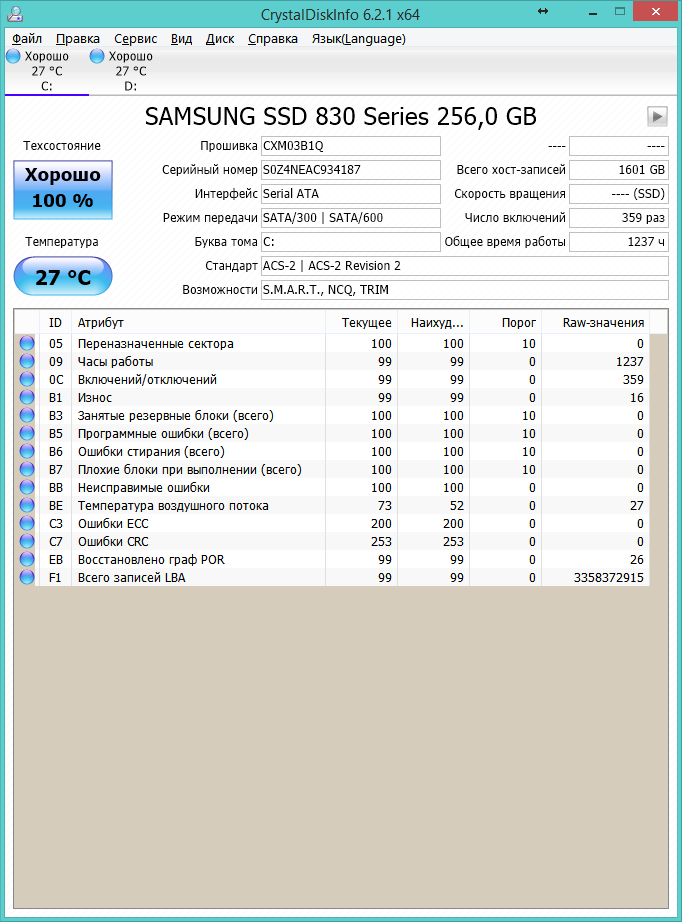Select the Включений/отключений row
Viewport: 682px width, 922px height.
(332, 379)
